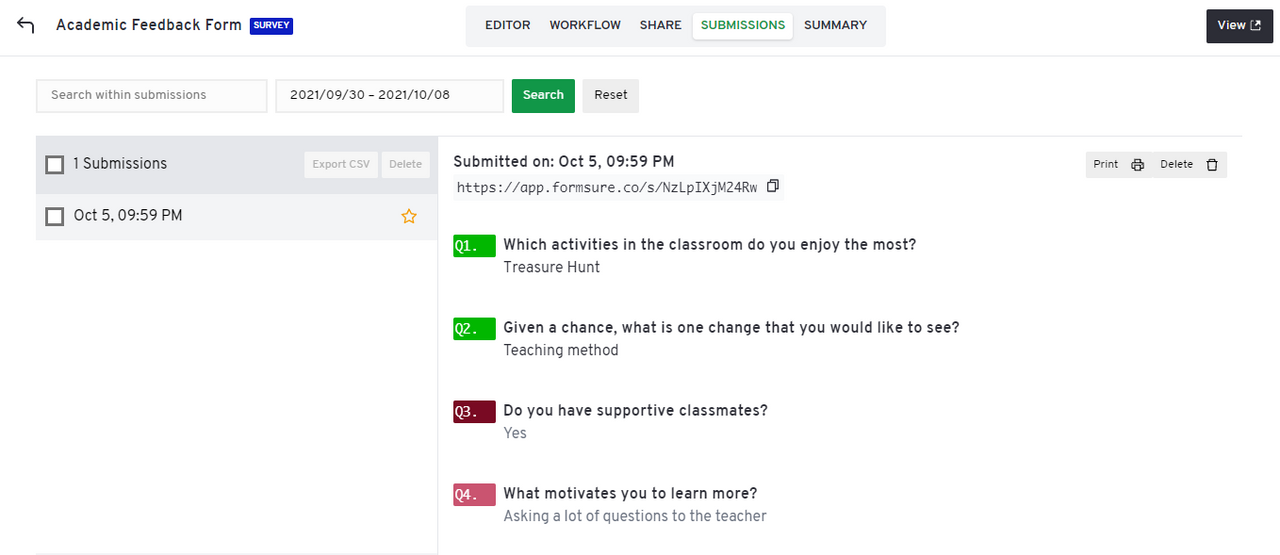
Task: Click Delete in submissions list header
Action: tap(405, 165)
